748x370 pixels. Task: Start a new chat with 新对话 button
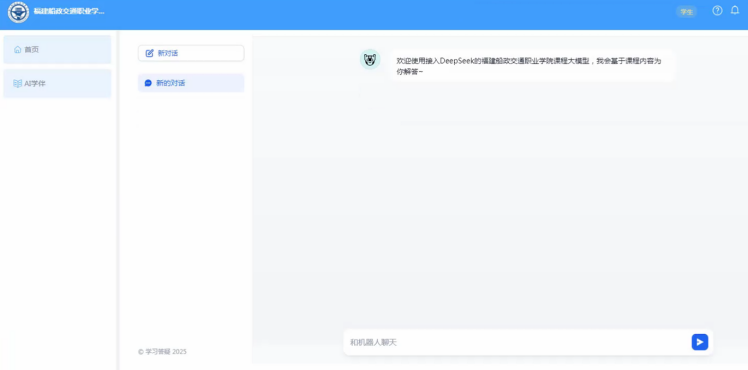point(191,53)
